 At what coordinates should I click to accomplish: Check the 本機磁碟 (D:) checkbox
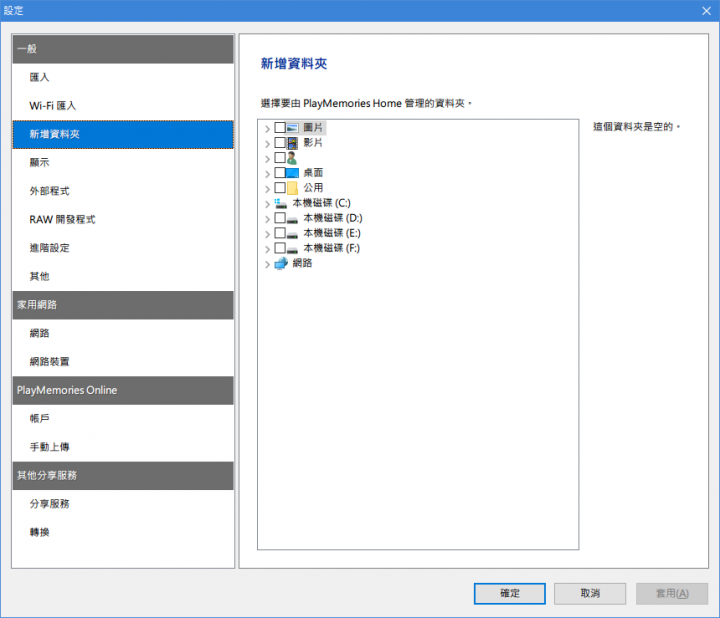point(280,218)
